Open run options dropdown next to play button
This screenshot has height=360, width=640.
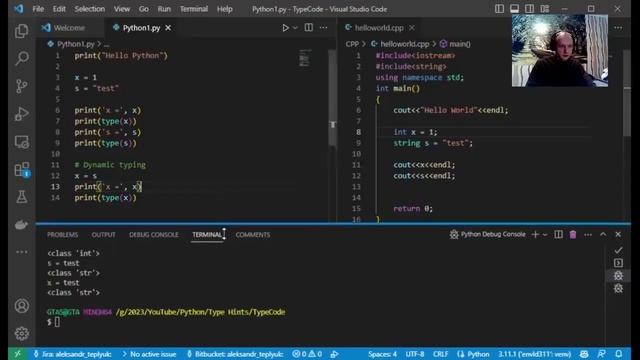coord(296,28)
